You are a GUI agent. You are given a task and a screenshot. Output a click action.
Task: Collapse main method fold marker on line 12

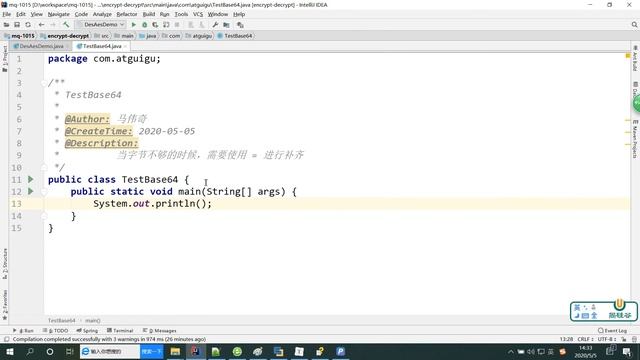[44, 192]
